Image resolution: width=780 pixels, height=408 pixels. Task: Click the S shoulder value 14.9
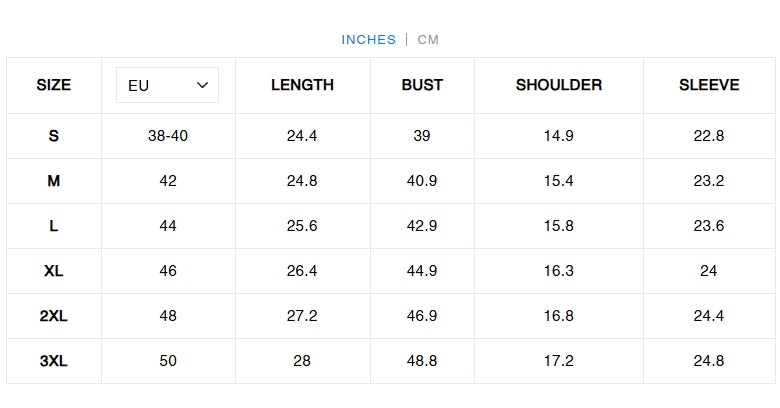(x=559, y=136)
